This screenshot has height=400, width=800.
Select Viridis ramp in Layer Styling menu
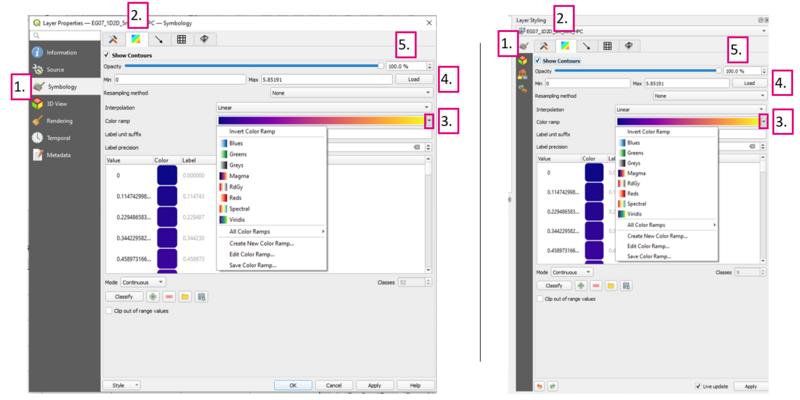(636, 213)
